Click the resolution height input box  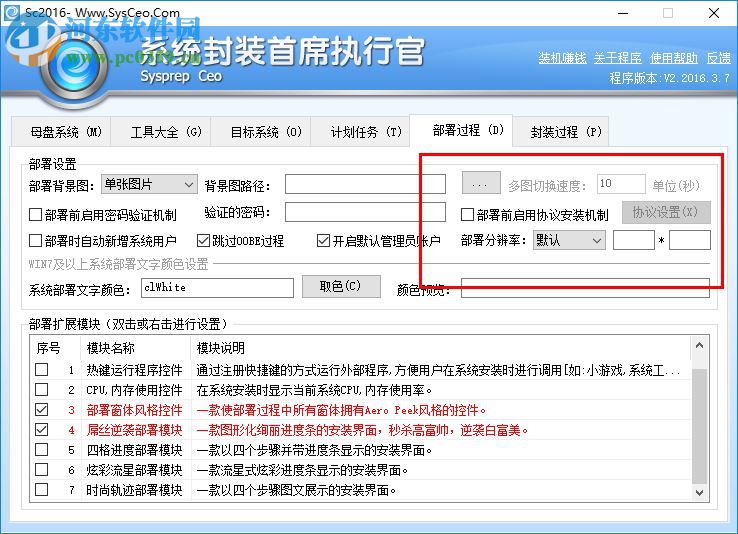pos(690,240)
